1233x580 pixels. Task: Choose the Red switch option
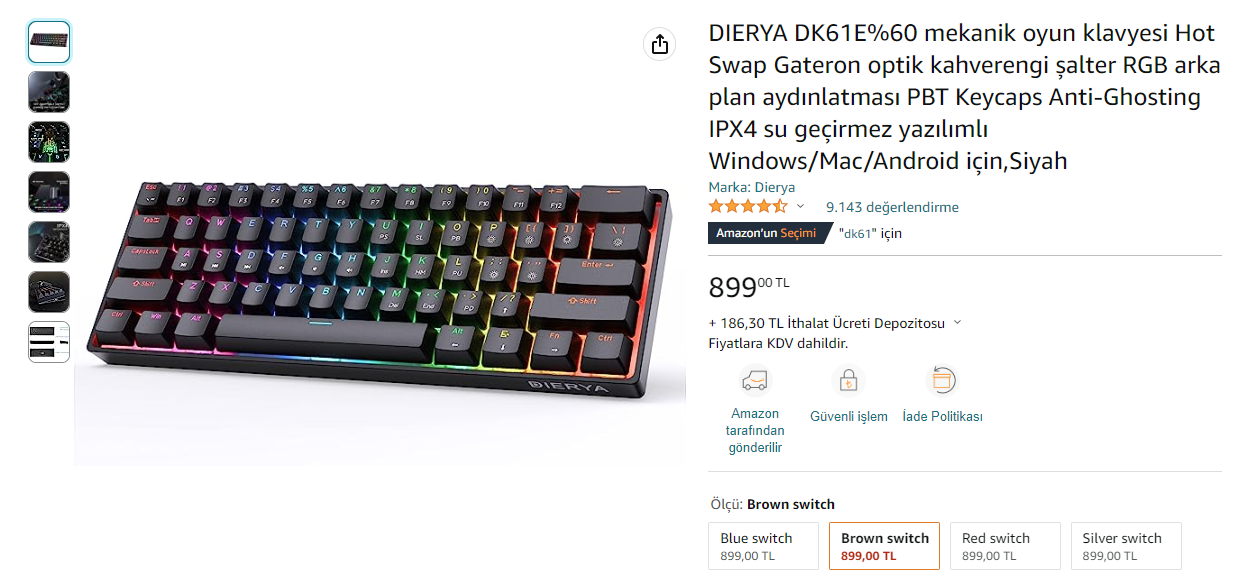coord(1004,546)
